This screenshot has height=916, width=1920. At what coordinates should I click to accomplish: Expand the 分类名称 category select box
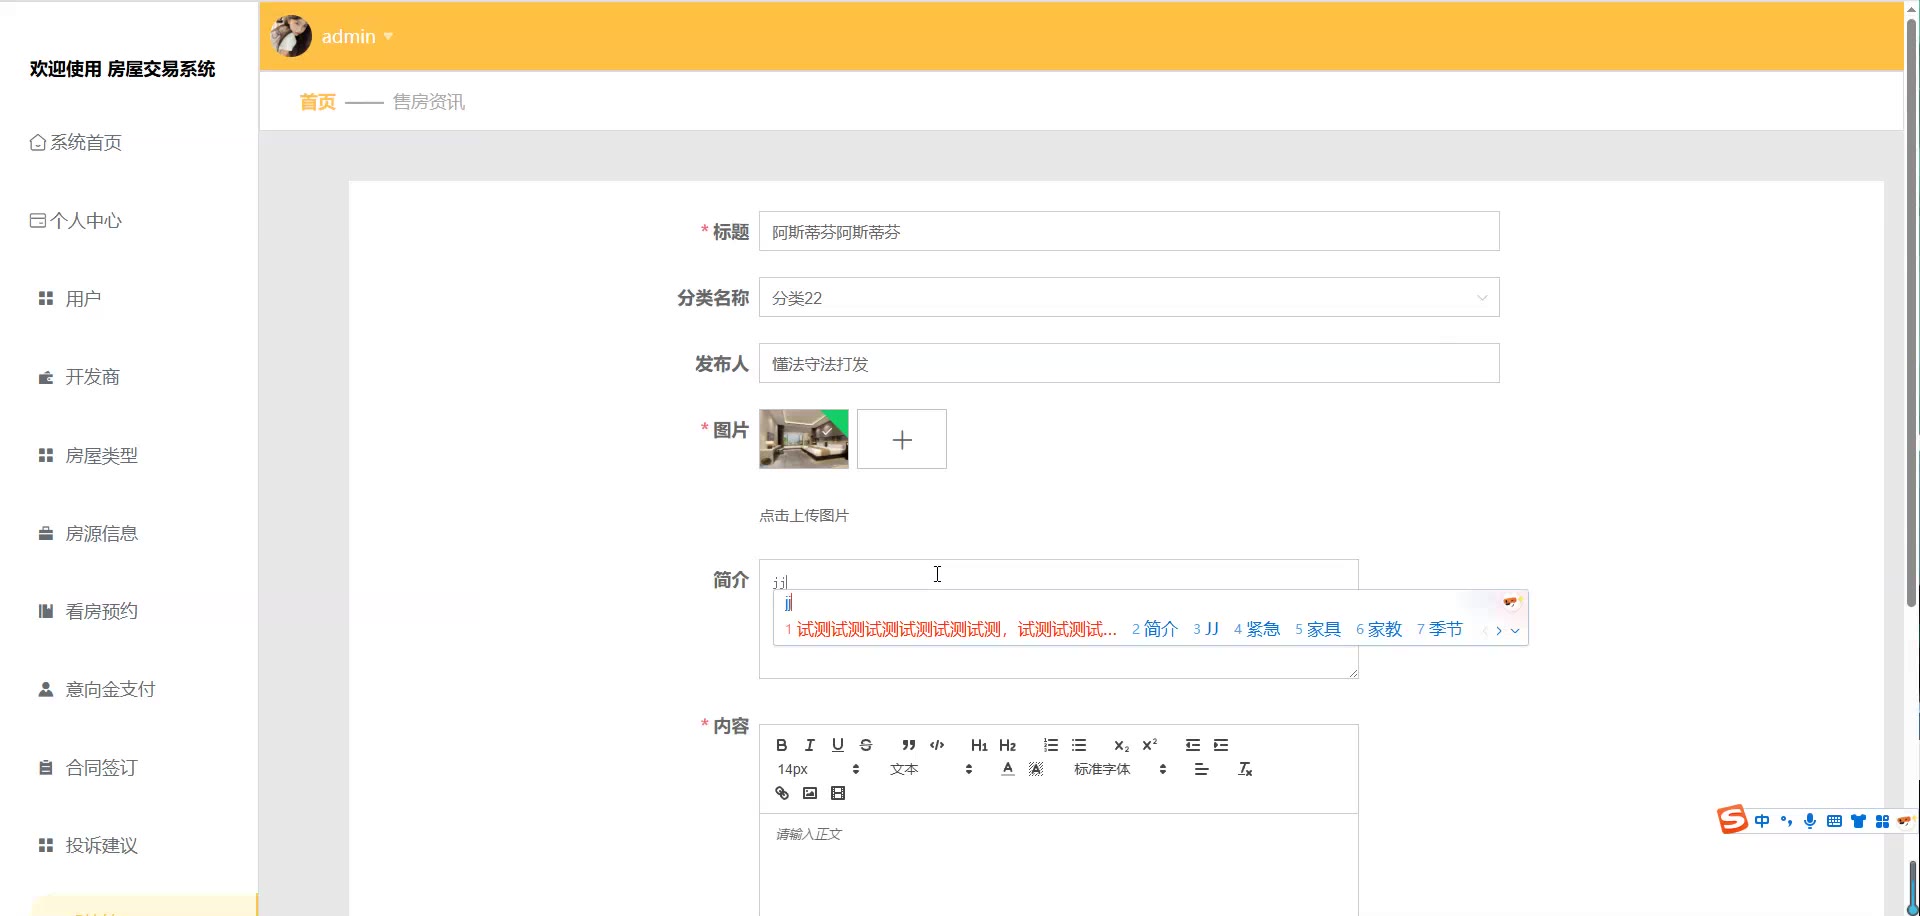[1128, 298]
